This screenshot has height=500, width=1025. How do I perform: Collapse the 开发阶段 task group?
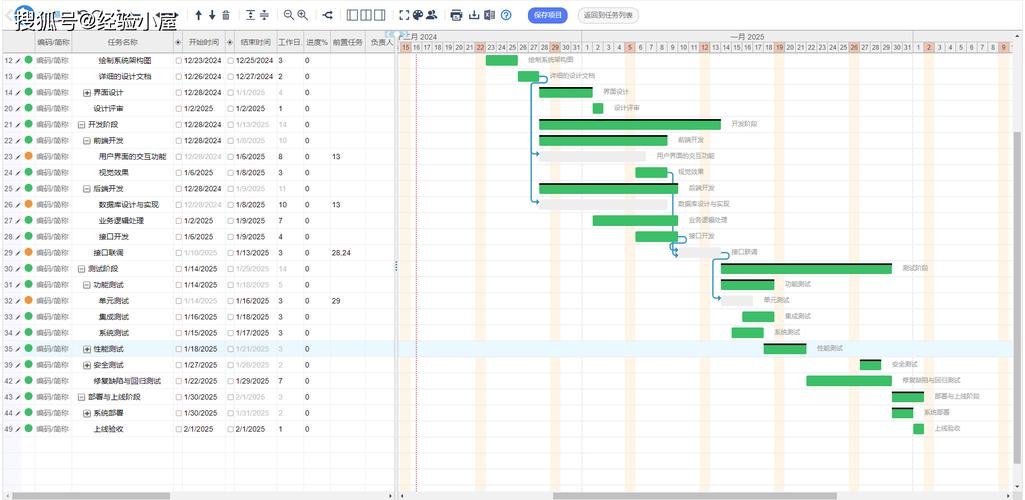tap(82, 124)
